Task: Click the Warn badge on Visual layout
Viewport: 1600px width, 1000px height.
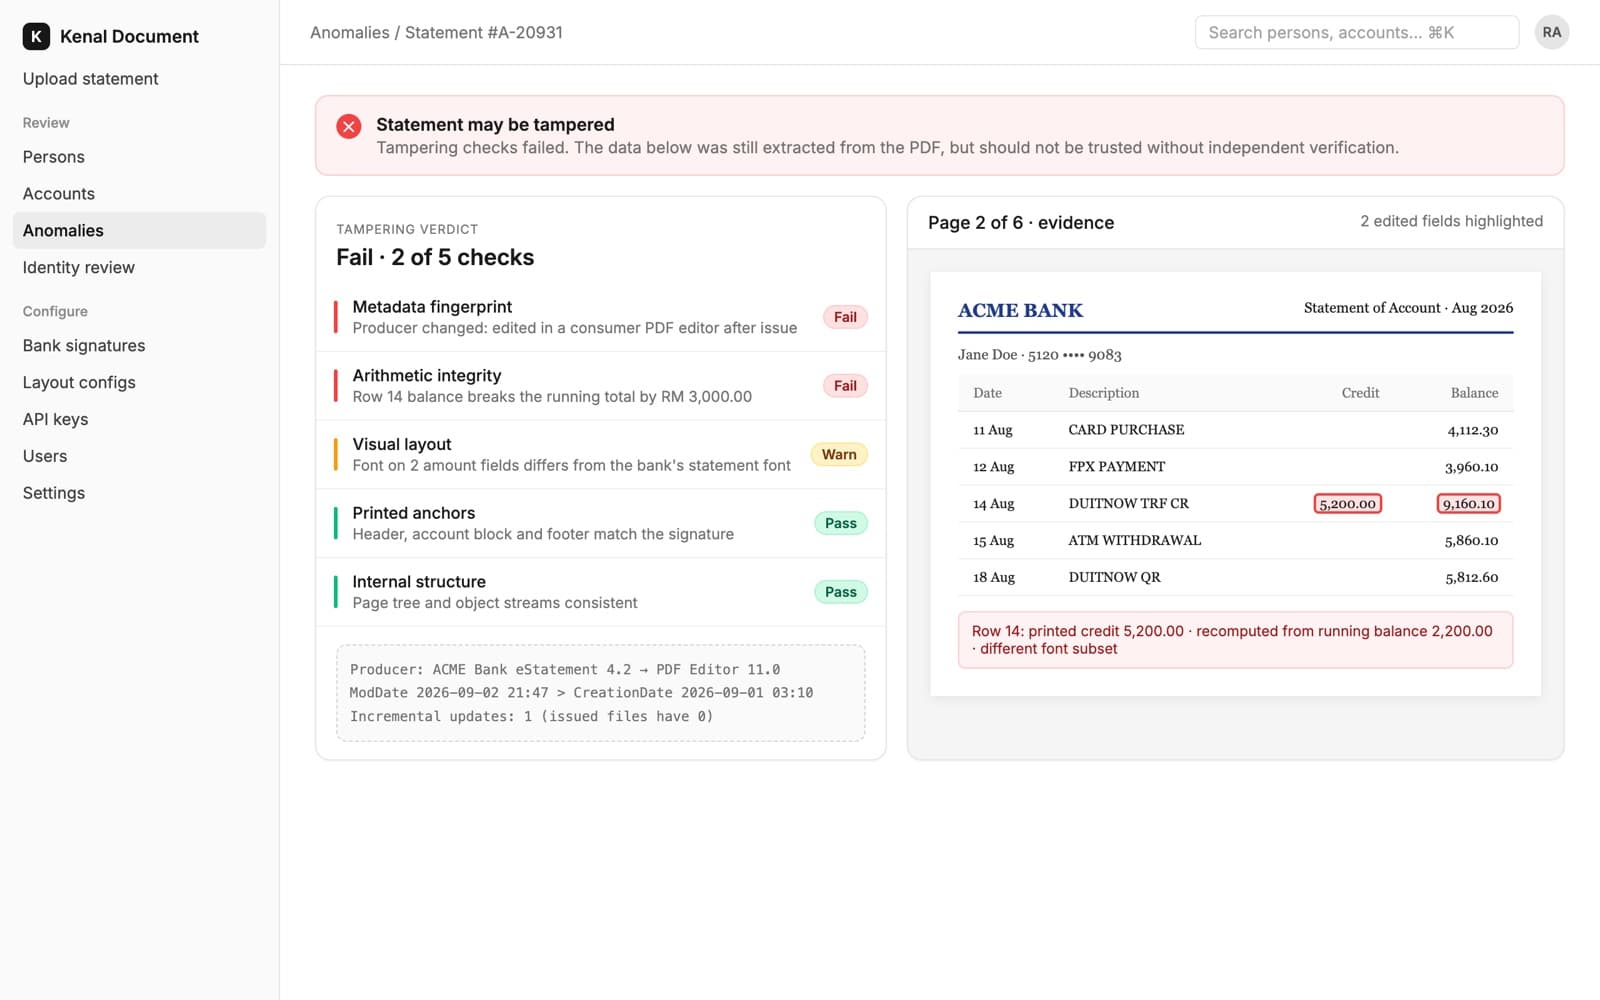Action: click(839, 454)
